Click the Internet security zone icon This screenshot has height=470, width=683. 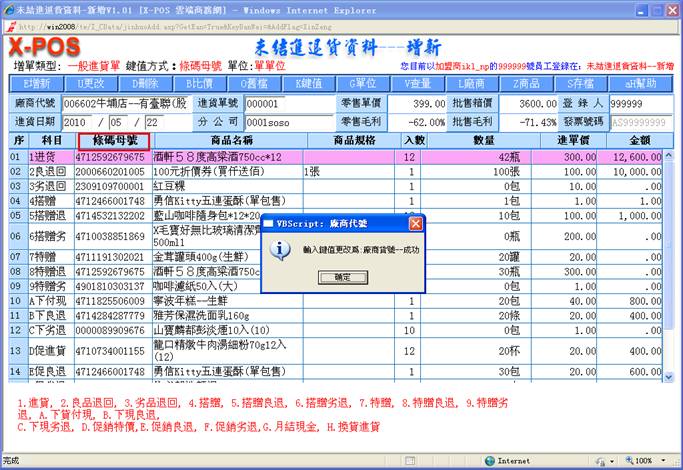[x=489, y=462]
